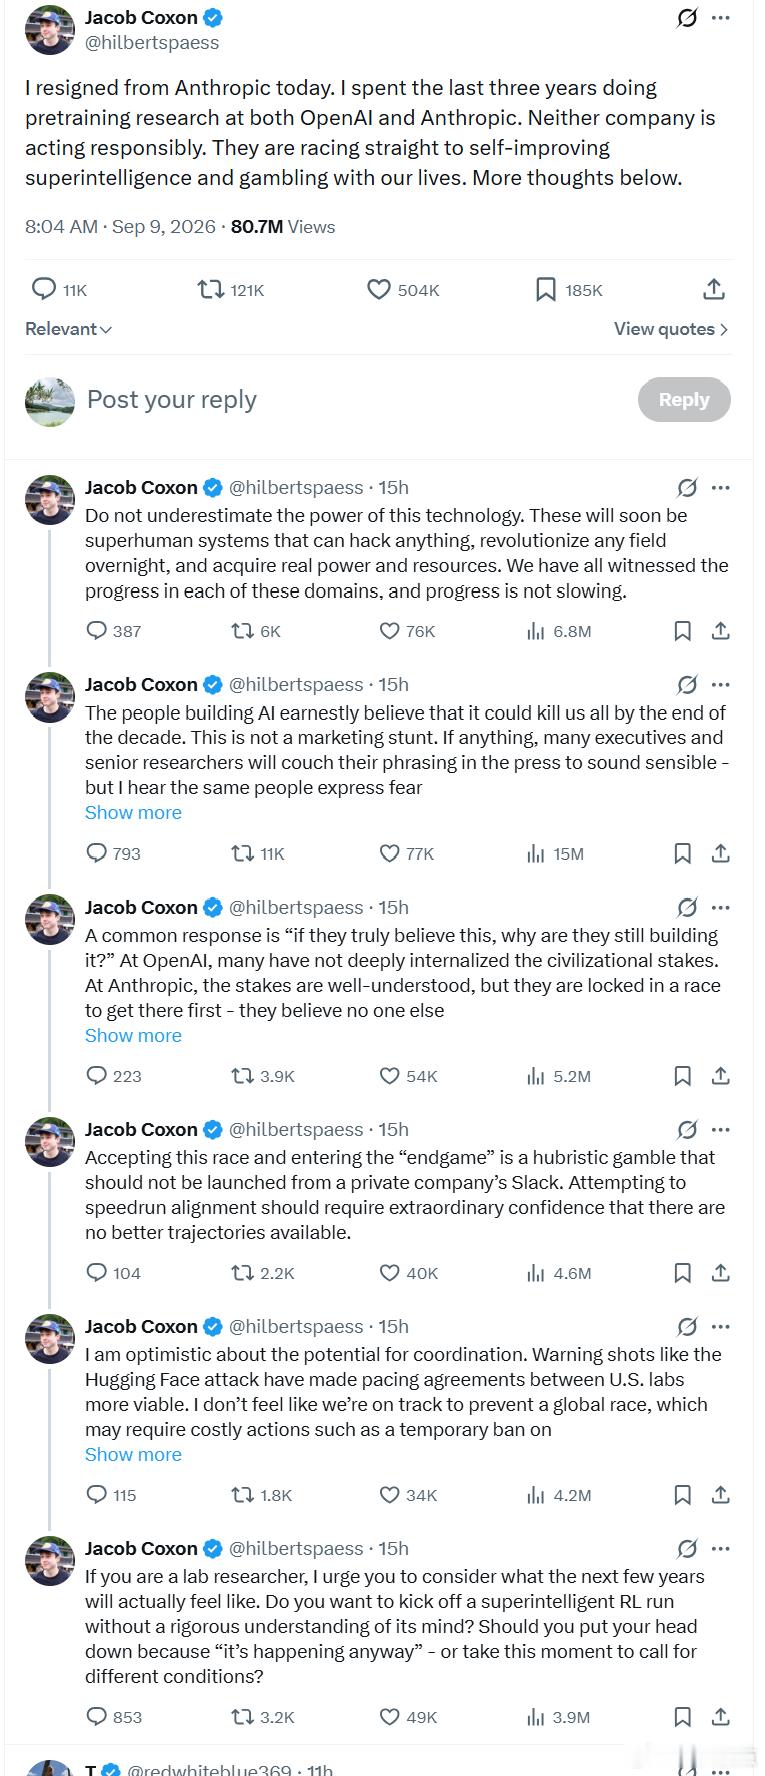Viewport: 765px width, 1776px height.
Task: Share the main post via upload icon
Action: [714, 289]
